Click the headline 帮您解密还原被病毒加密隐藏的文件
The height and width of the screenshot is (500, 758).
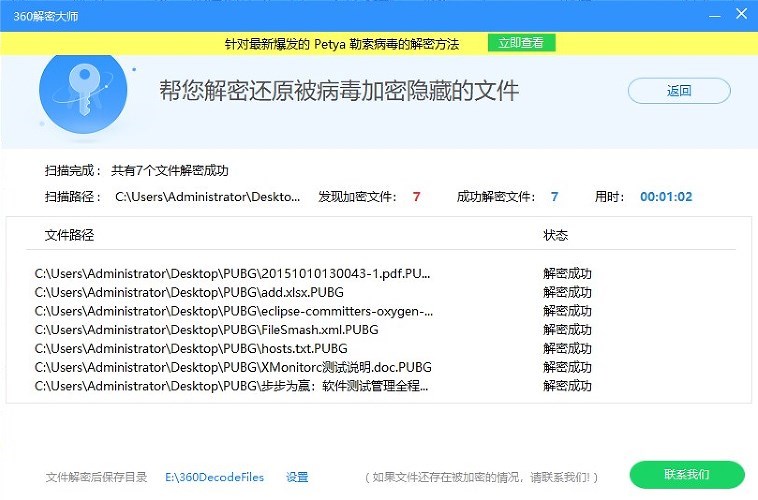339,91
